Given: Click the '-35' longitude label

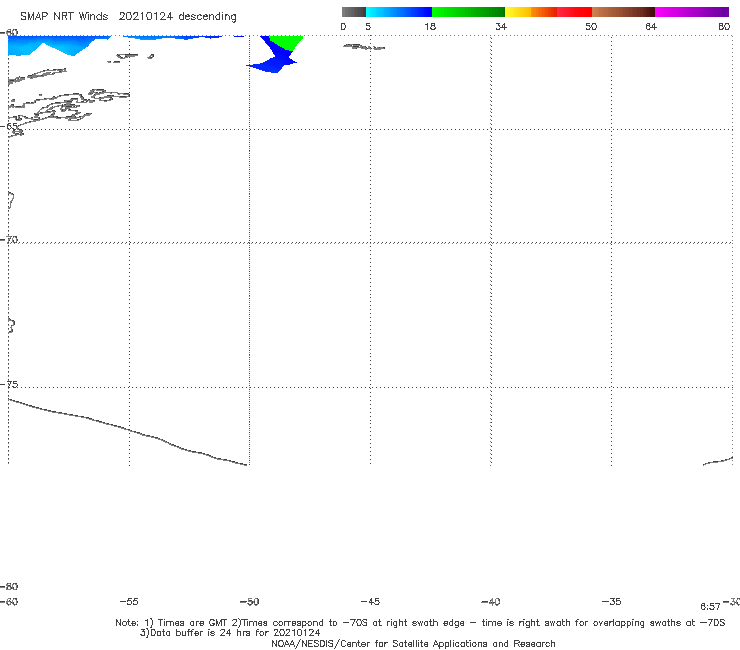Looking at the screenshot, I should coord(612,601).
